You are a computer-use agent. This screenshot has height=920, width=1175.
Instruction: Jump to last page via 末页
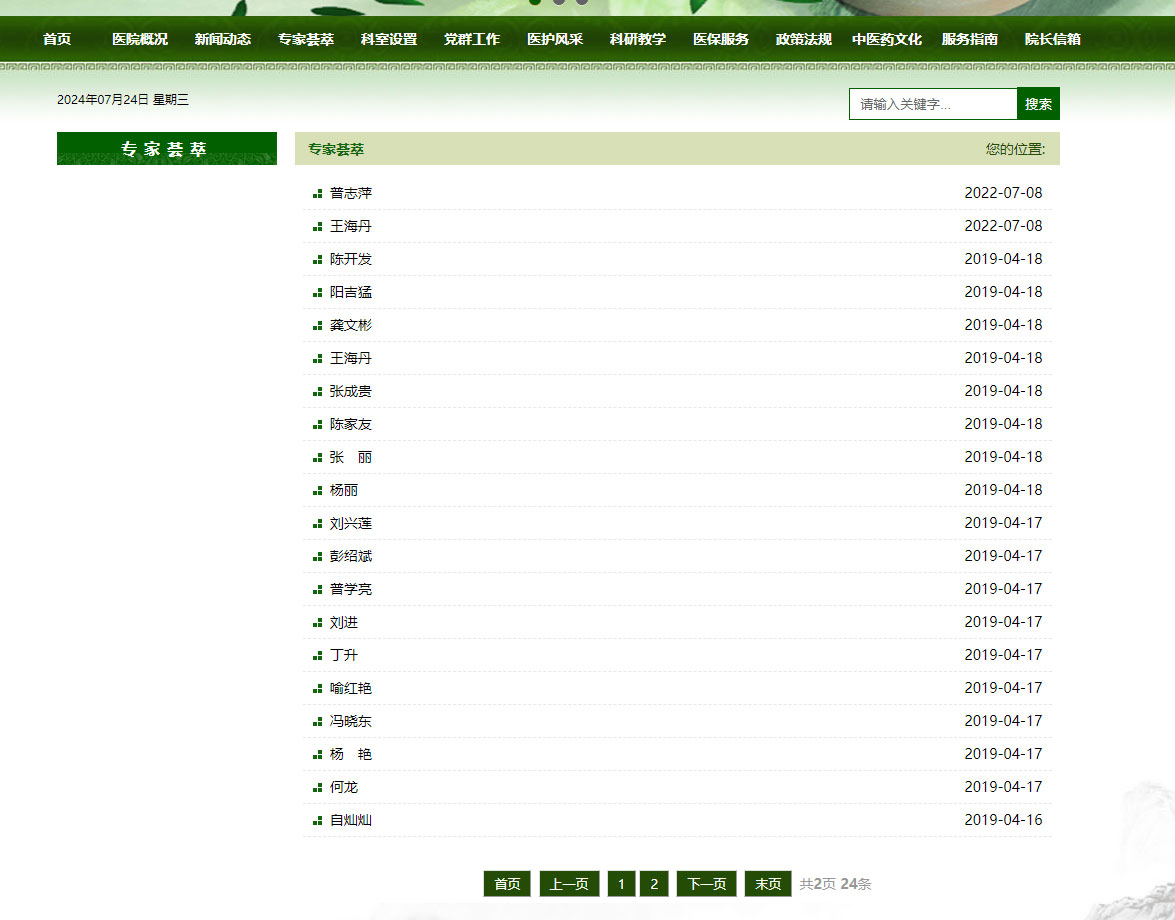click(x=768, y=884)
